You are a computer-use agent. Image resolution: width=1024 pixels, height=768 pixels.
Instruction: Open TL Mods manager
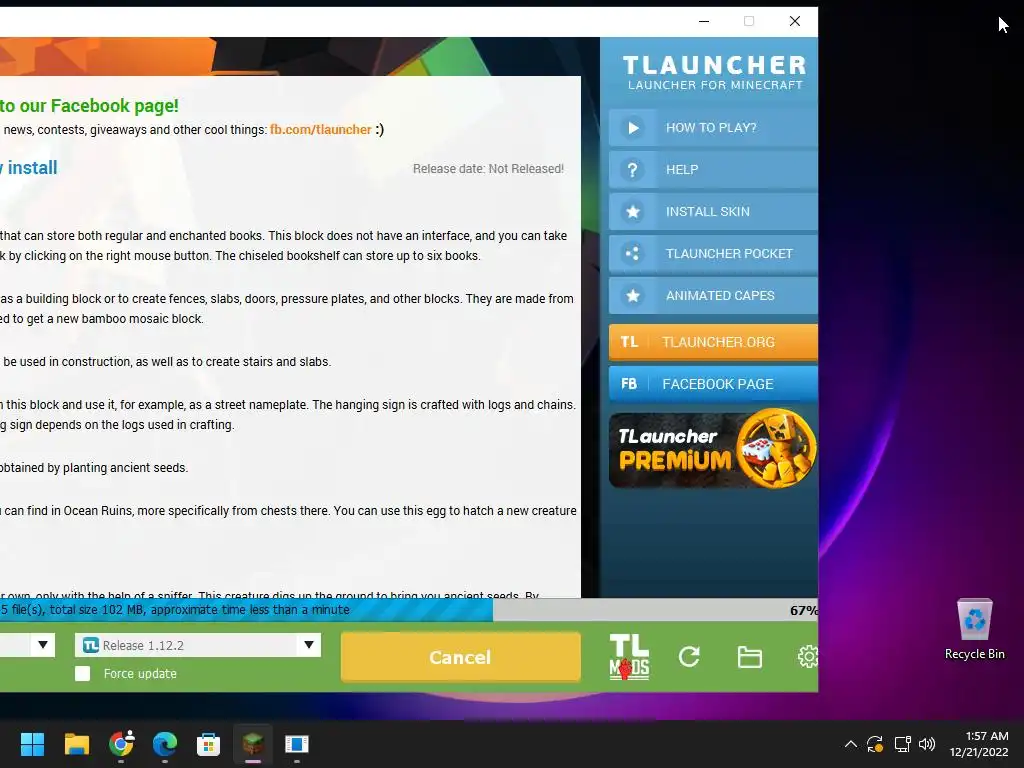630,657
